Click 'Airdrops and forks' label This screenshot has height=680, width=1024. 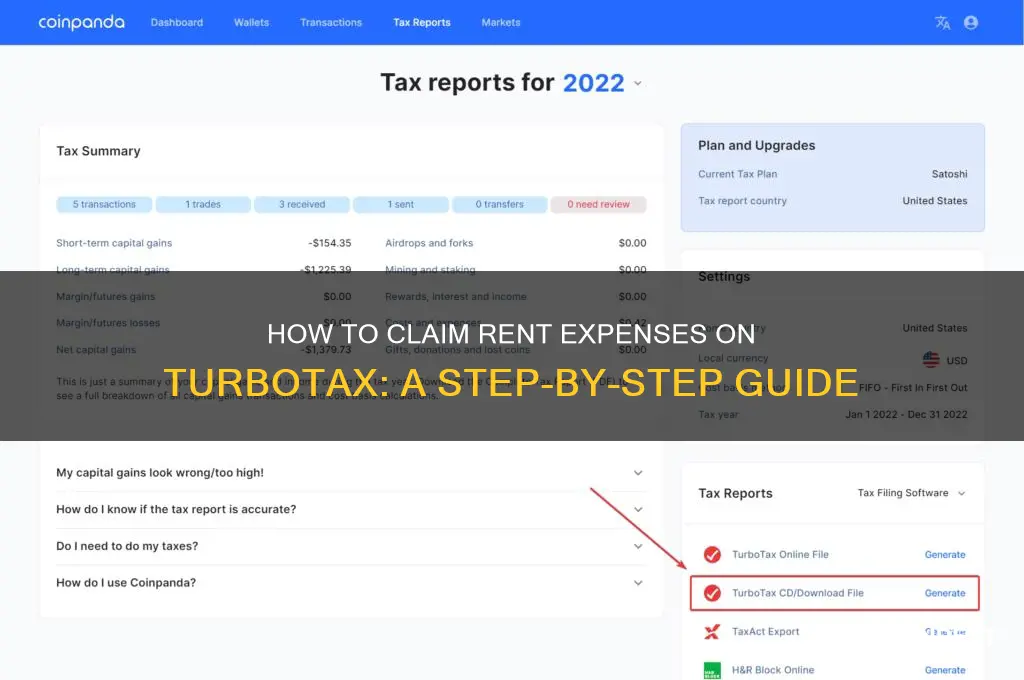[x=429, y=243]
